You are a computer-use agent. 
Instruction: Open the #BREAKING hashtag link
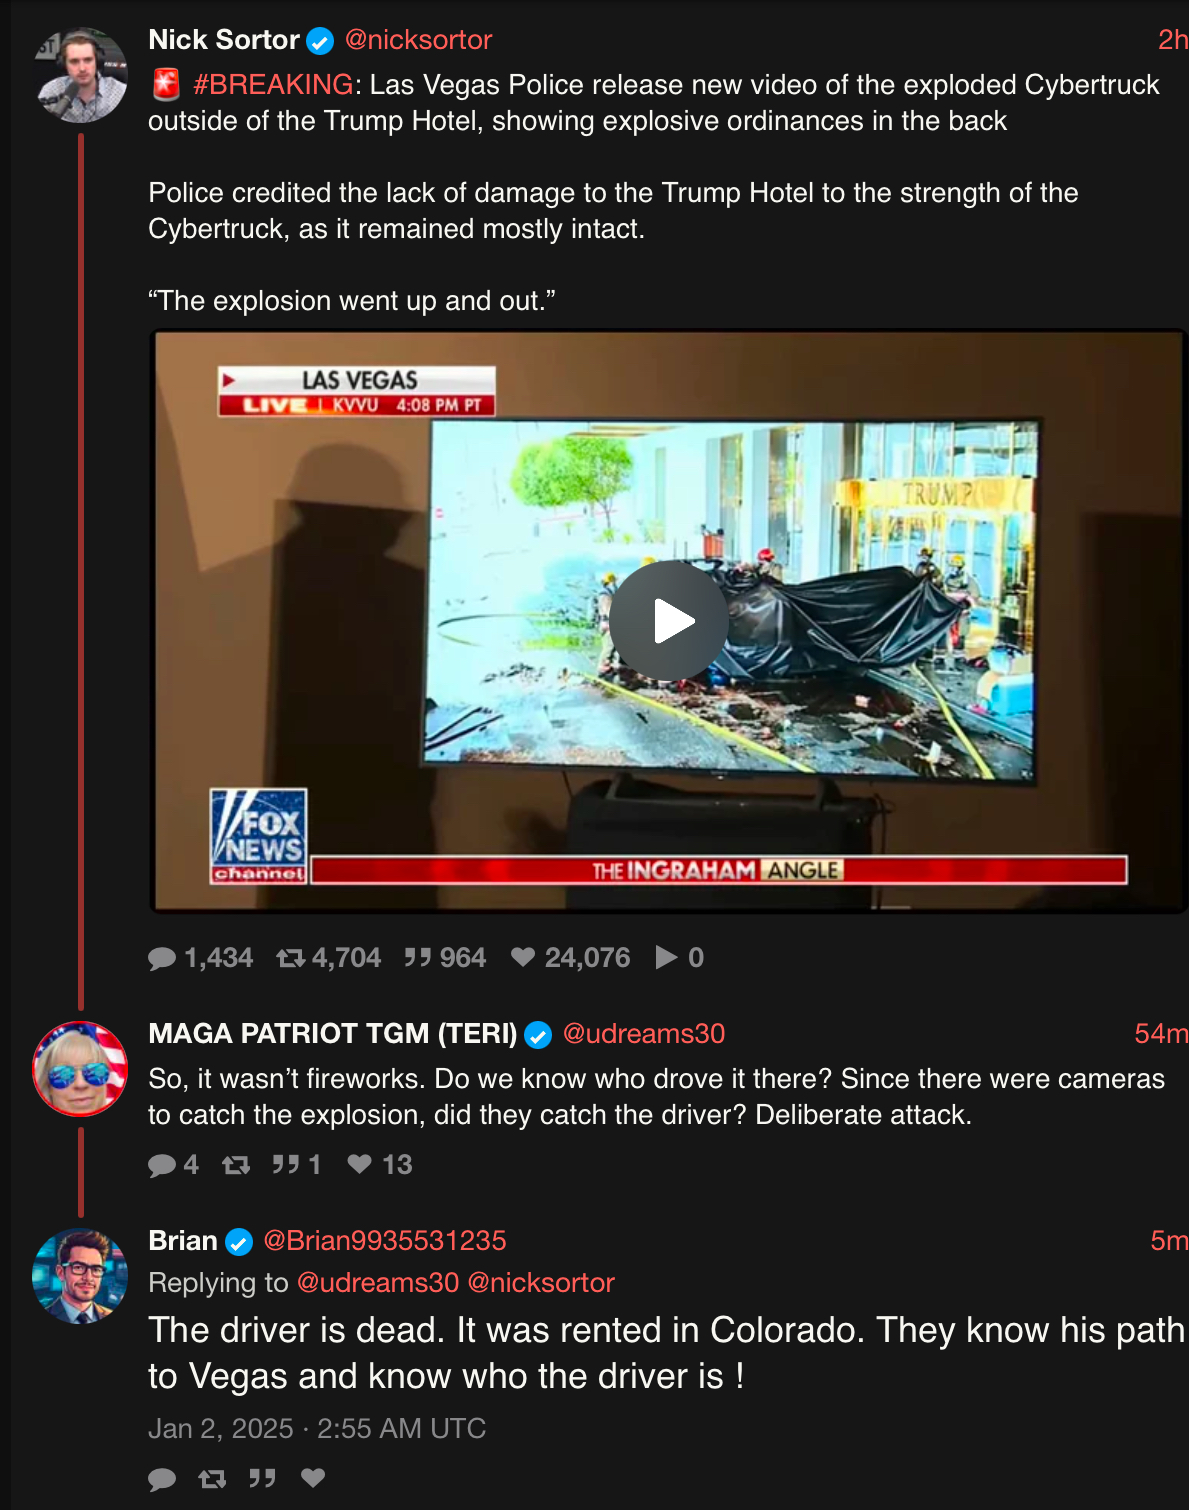(x=273, y=84)
